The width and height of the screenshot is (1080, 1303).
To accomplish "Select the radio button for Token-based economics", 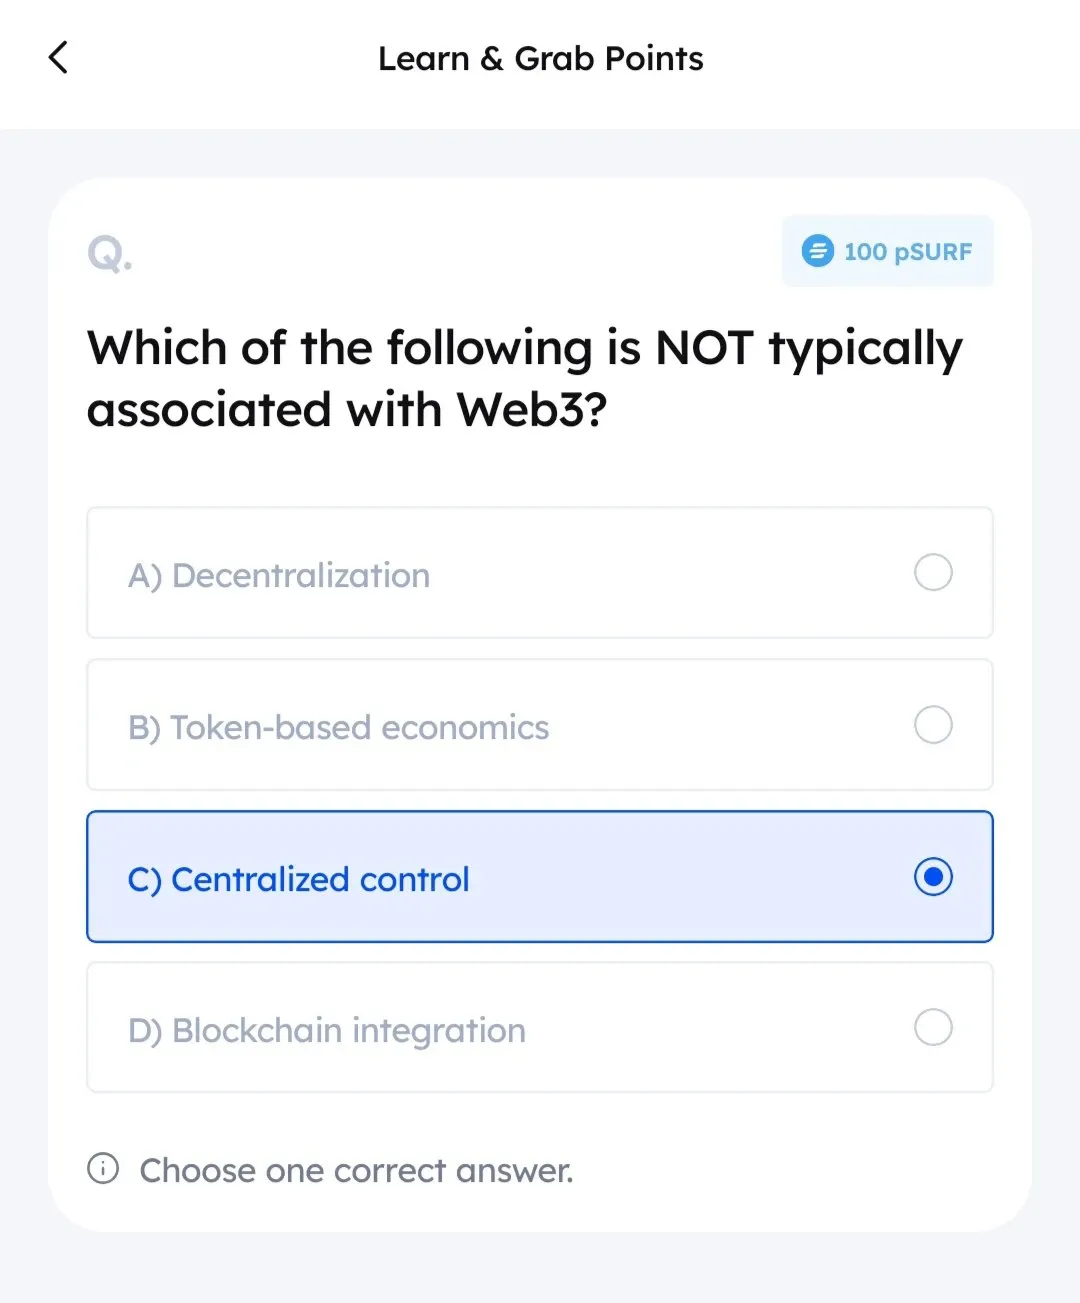I will tap(932, 724).
